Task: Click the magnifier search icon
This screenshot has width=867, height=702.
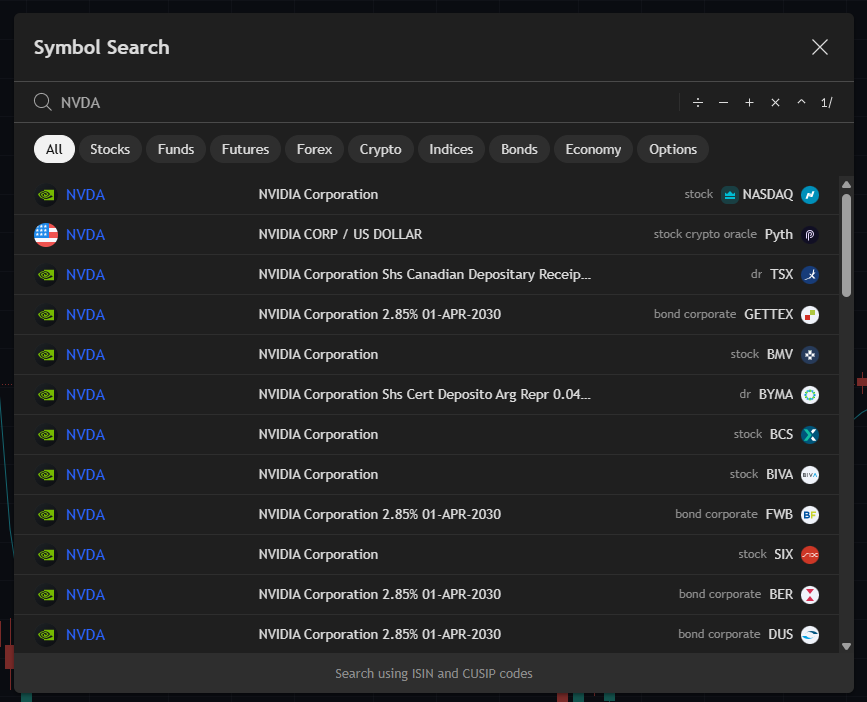Action: [x=43, y=102]
